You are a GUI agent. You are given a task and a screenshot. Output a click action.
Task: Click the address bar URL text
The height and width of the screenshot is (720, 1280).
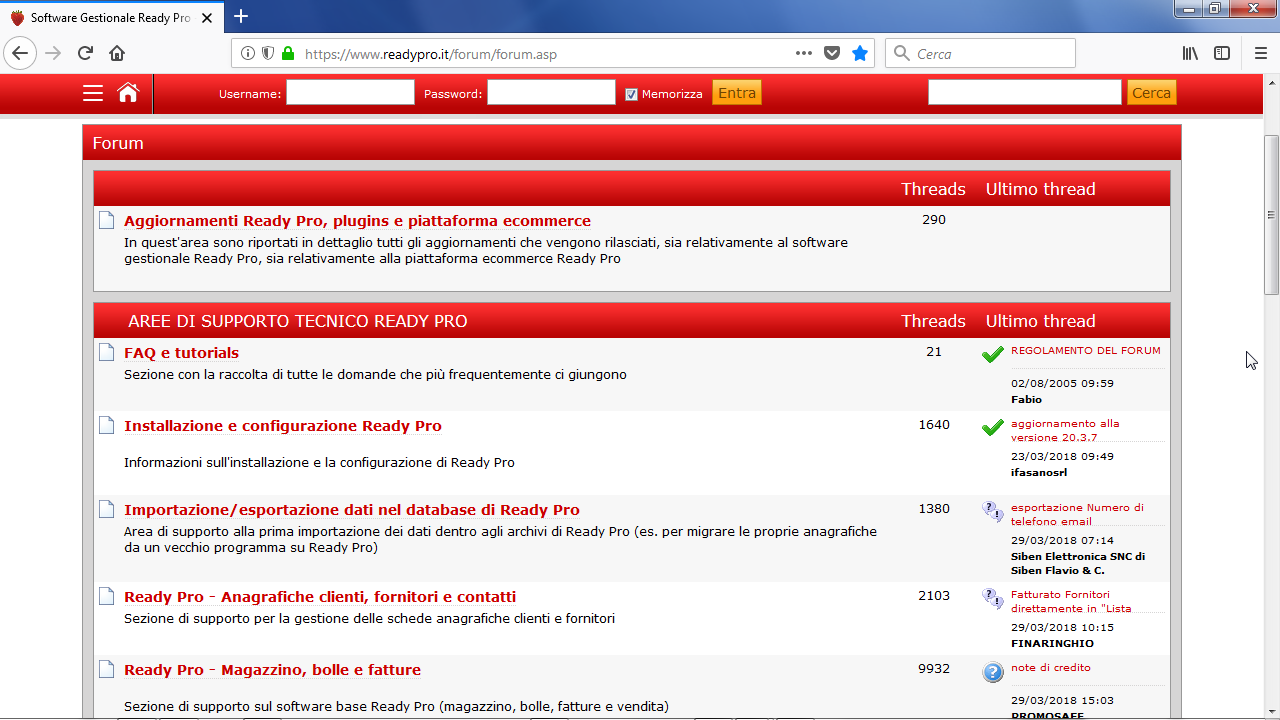point(431,54)
